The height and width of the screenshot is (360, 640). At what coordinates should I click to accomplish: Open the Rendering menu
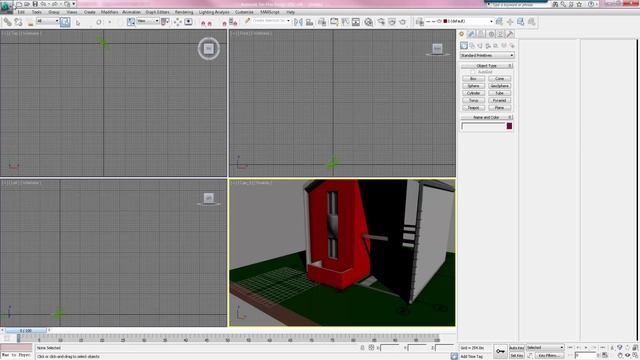click(184, 12)
